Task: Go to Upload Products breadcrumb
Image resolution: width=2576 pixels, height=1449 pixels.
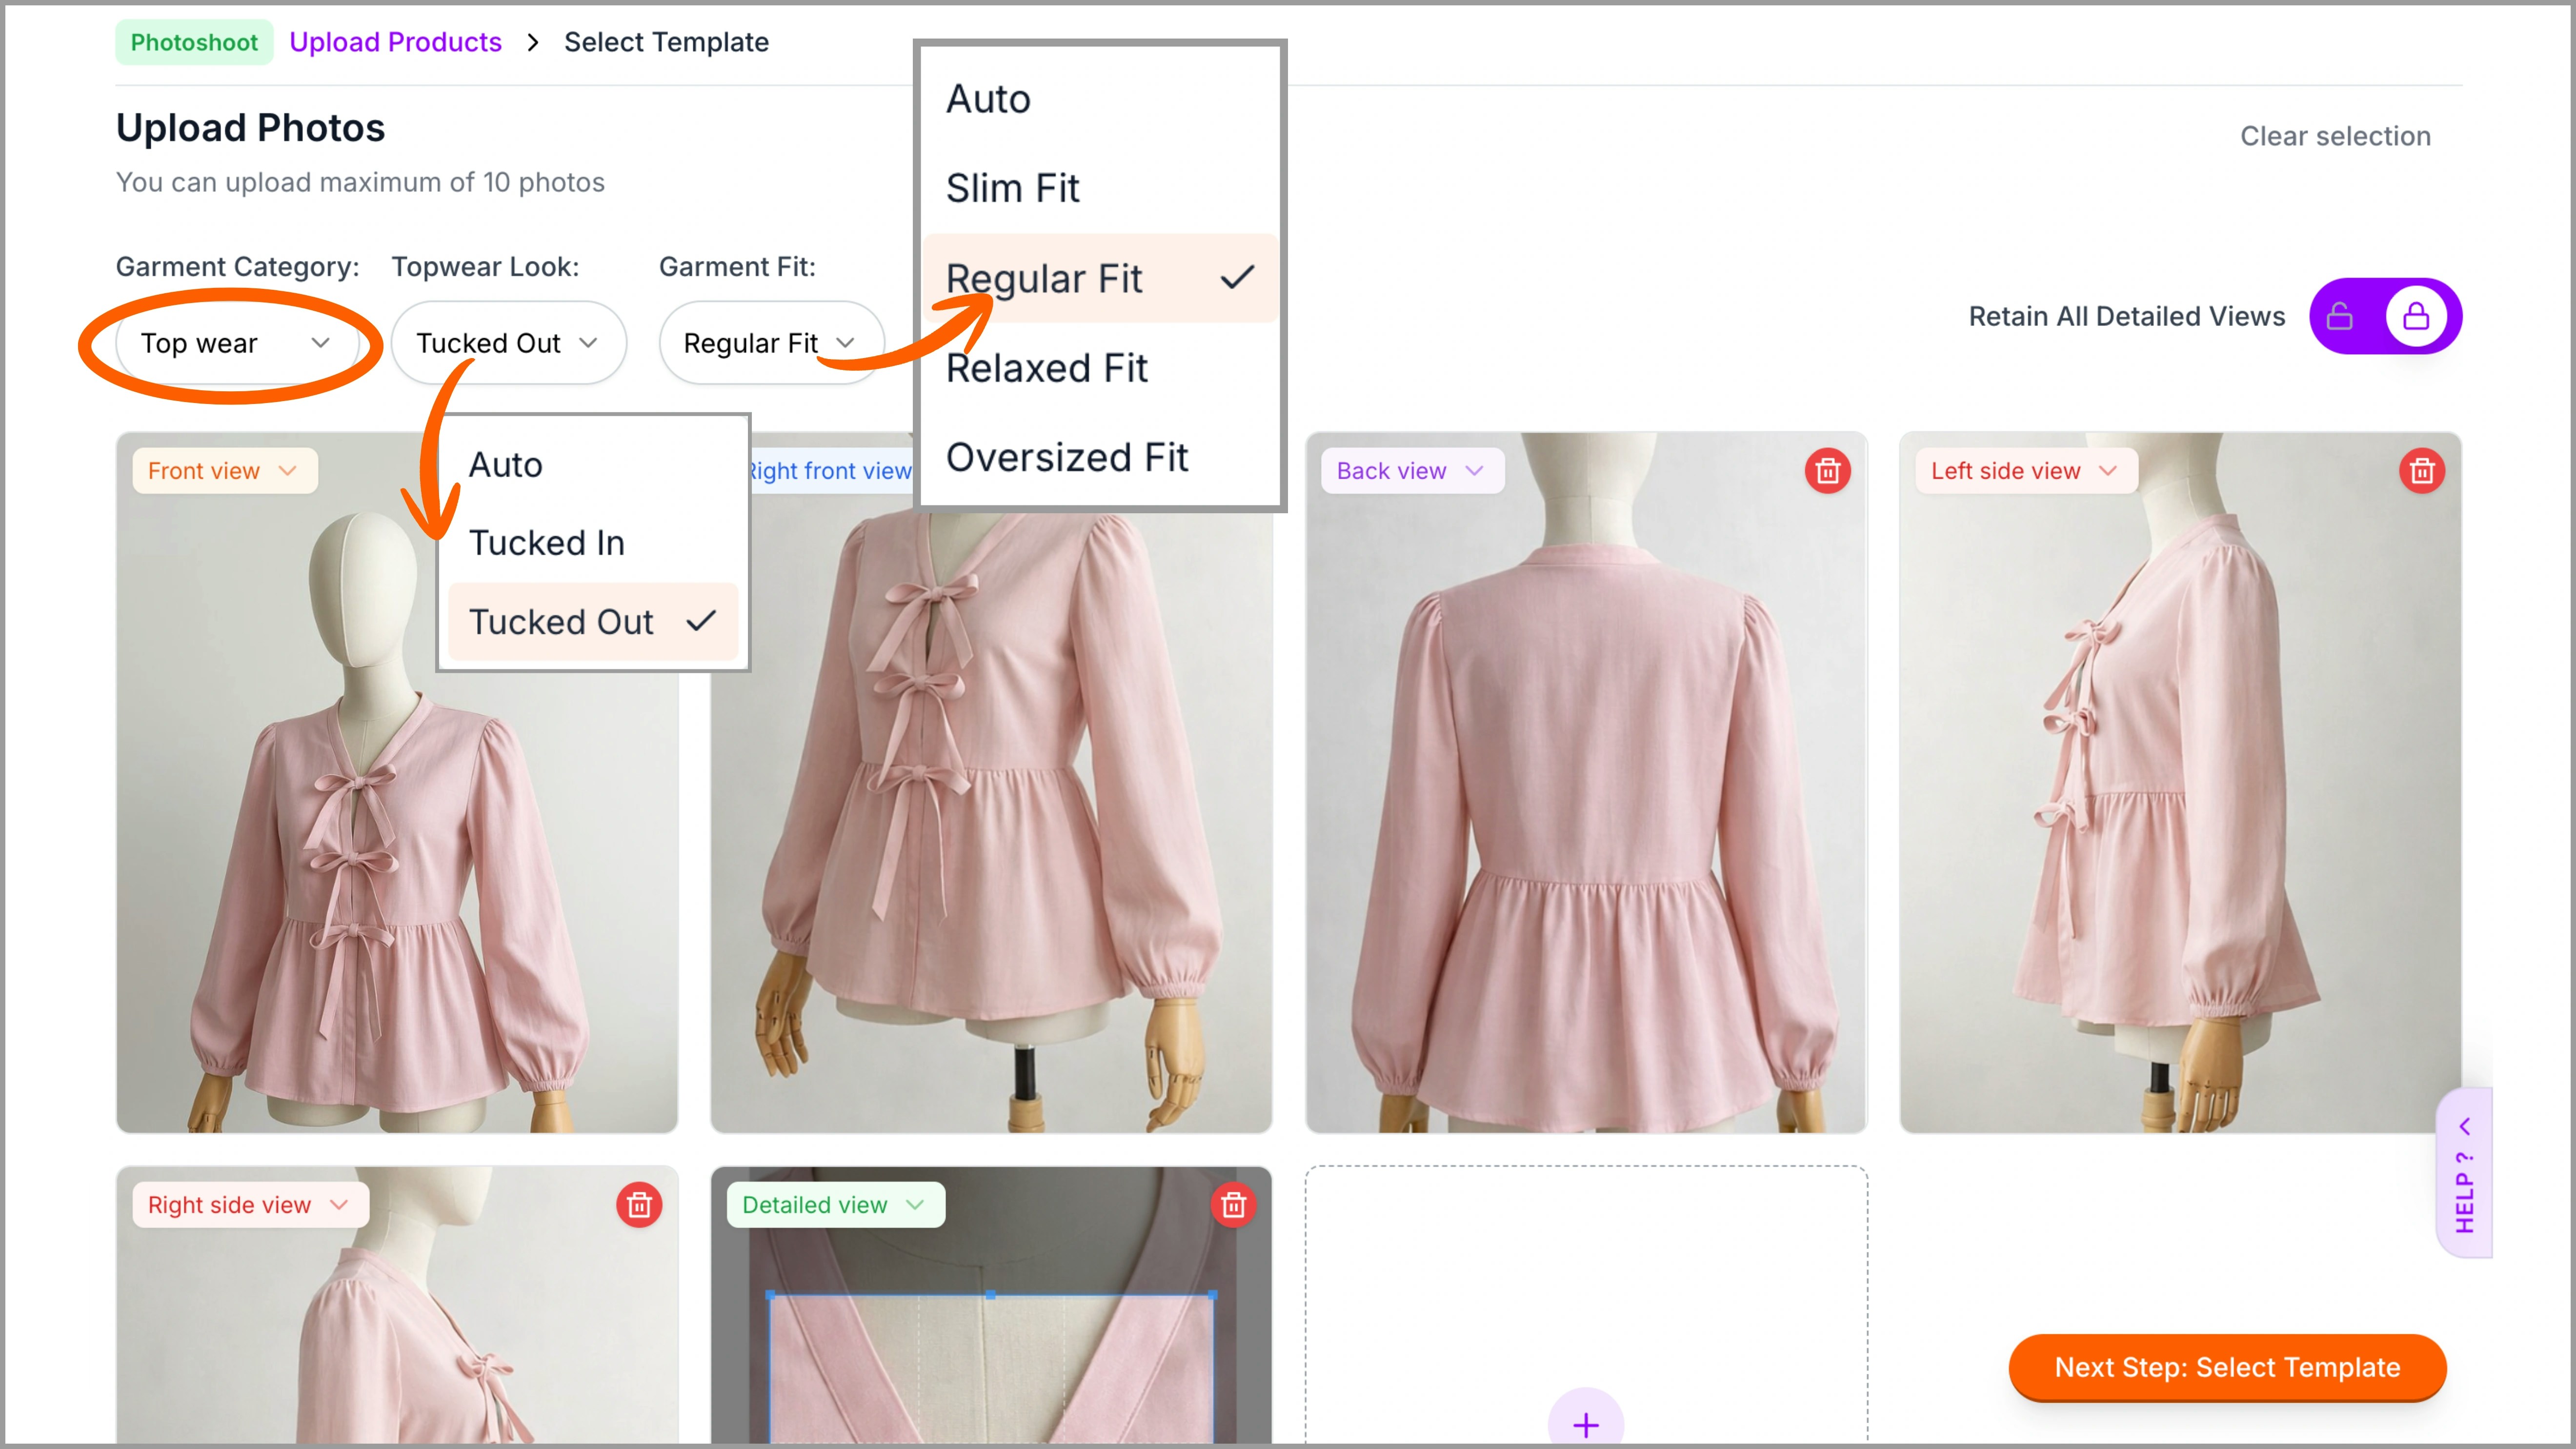Action: [x=395, y=42]
